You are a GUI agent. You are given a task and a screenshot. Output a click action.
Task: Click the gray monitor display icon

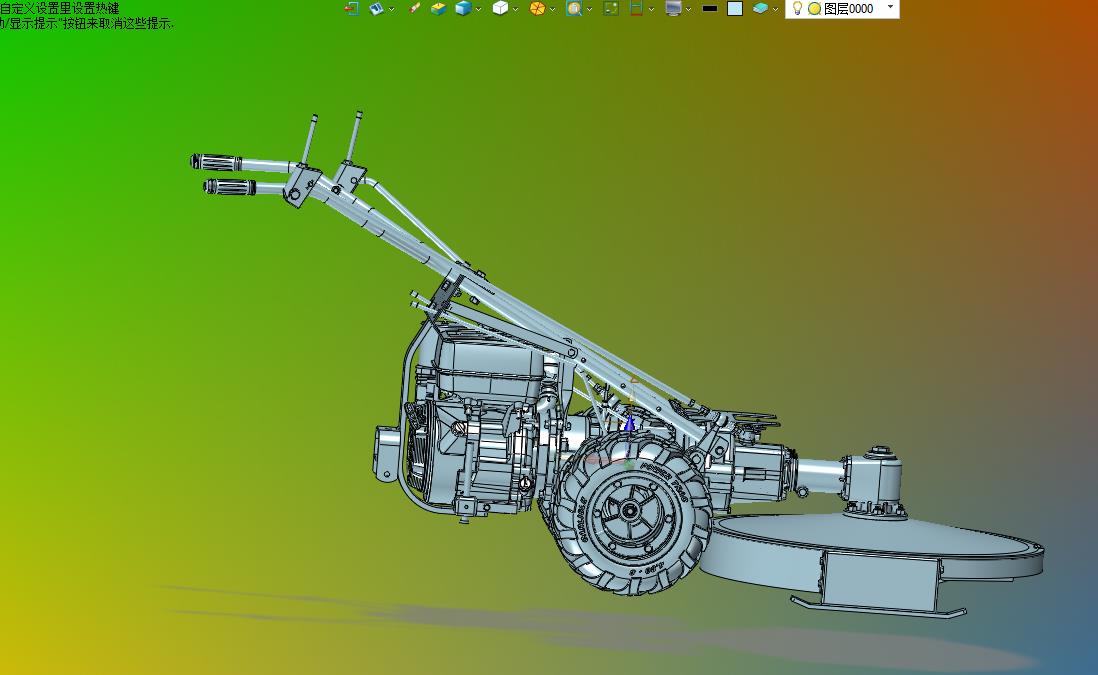point(674,8)
